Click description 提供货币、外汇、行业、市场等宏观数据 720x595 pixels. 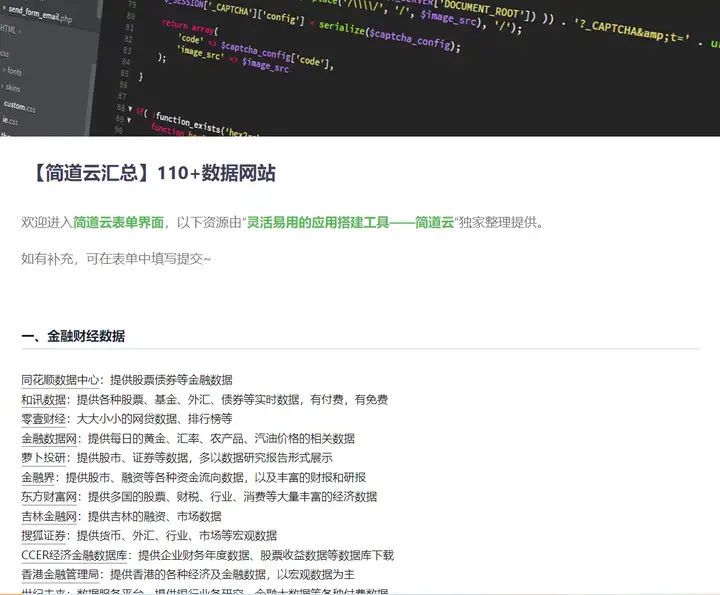[177, 536]
